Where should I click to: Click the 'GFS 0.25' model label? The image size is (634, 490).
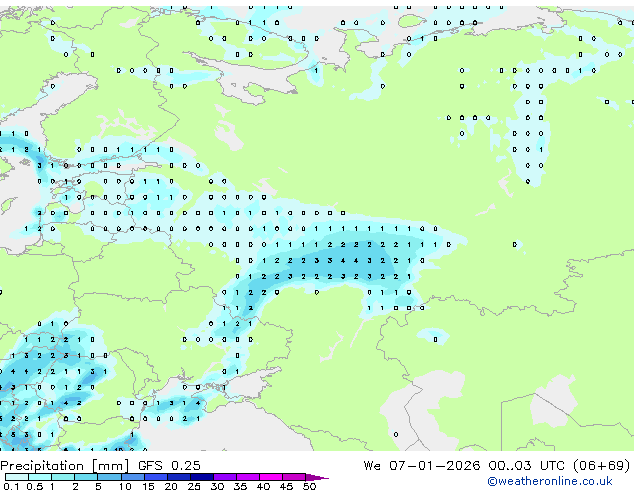[x=169, y=466]
